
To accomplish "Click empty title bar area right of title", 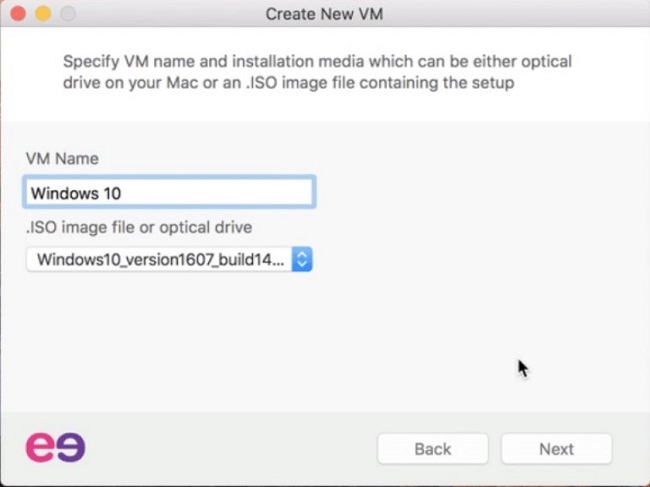I will tap(520, 14).
